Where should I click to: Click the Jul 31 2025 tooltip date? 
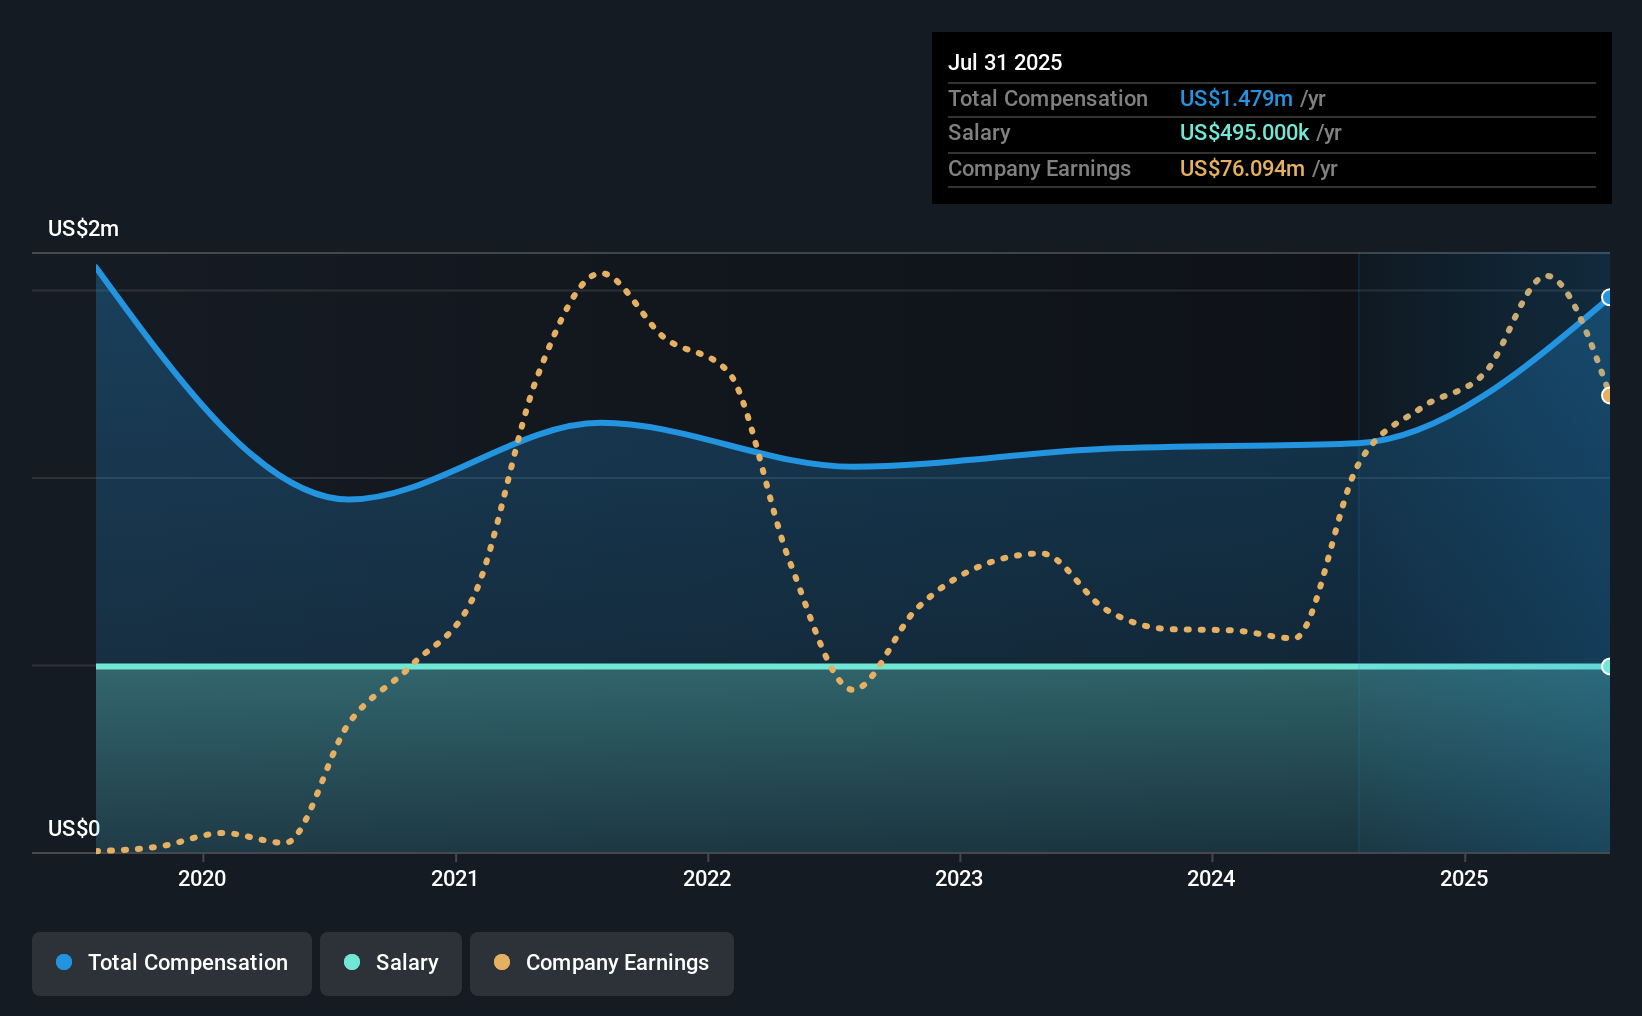(x=1005, y=62)
